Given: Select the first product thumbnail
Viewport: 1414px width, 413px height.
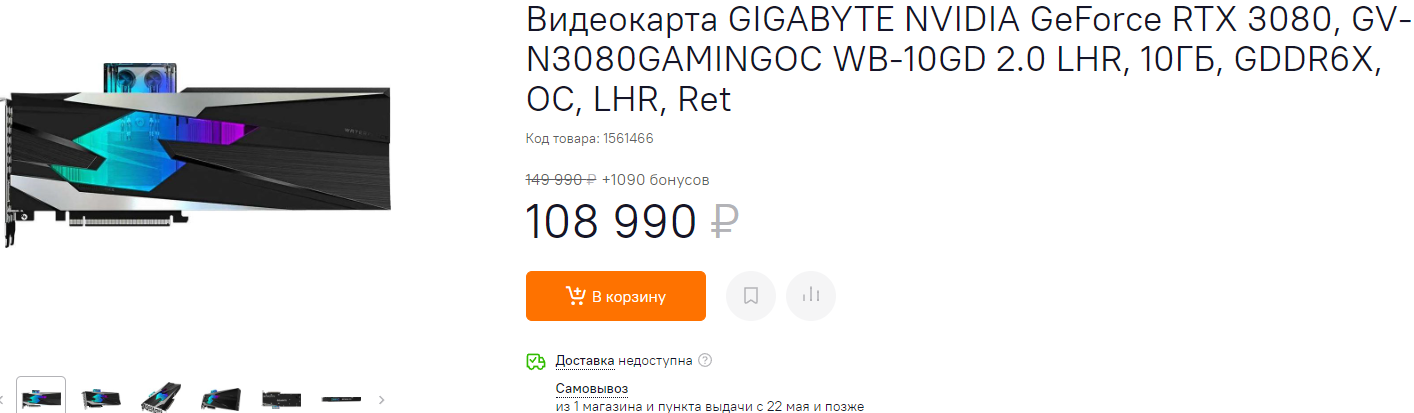Looking at the screenshot, I should pyautogui.click(x=41, y=396).
